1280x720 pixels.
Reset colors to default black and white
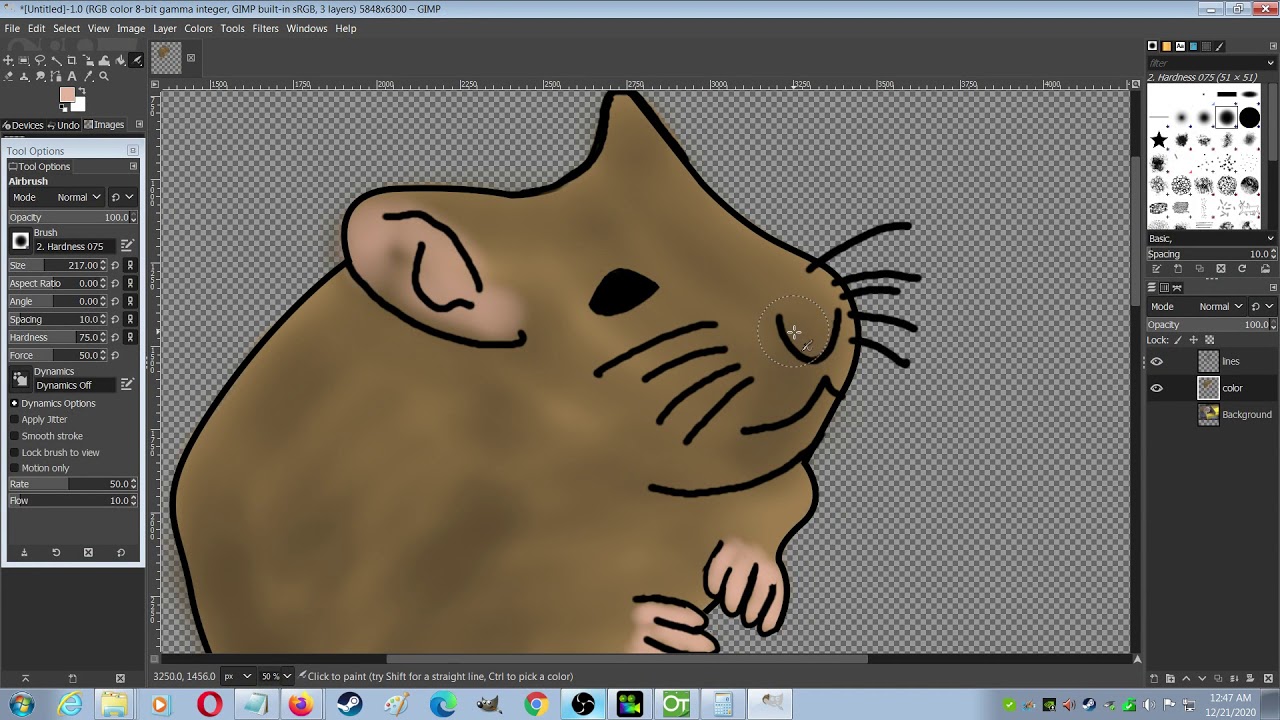(x=63, y=108)
